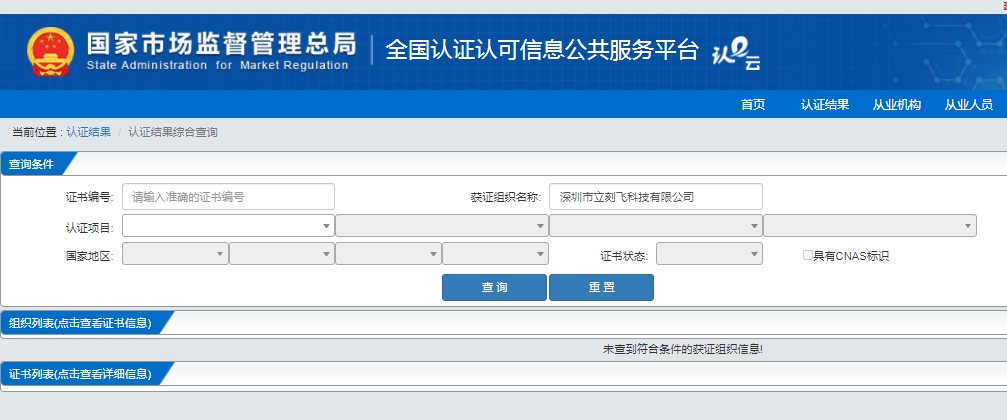Click the 未查到符合条件的获证组织信息 message
The width and height of the screenshot is (1007, 420).
(683, 349)
